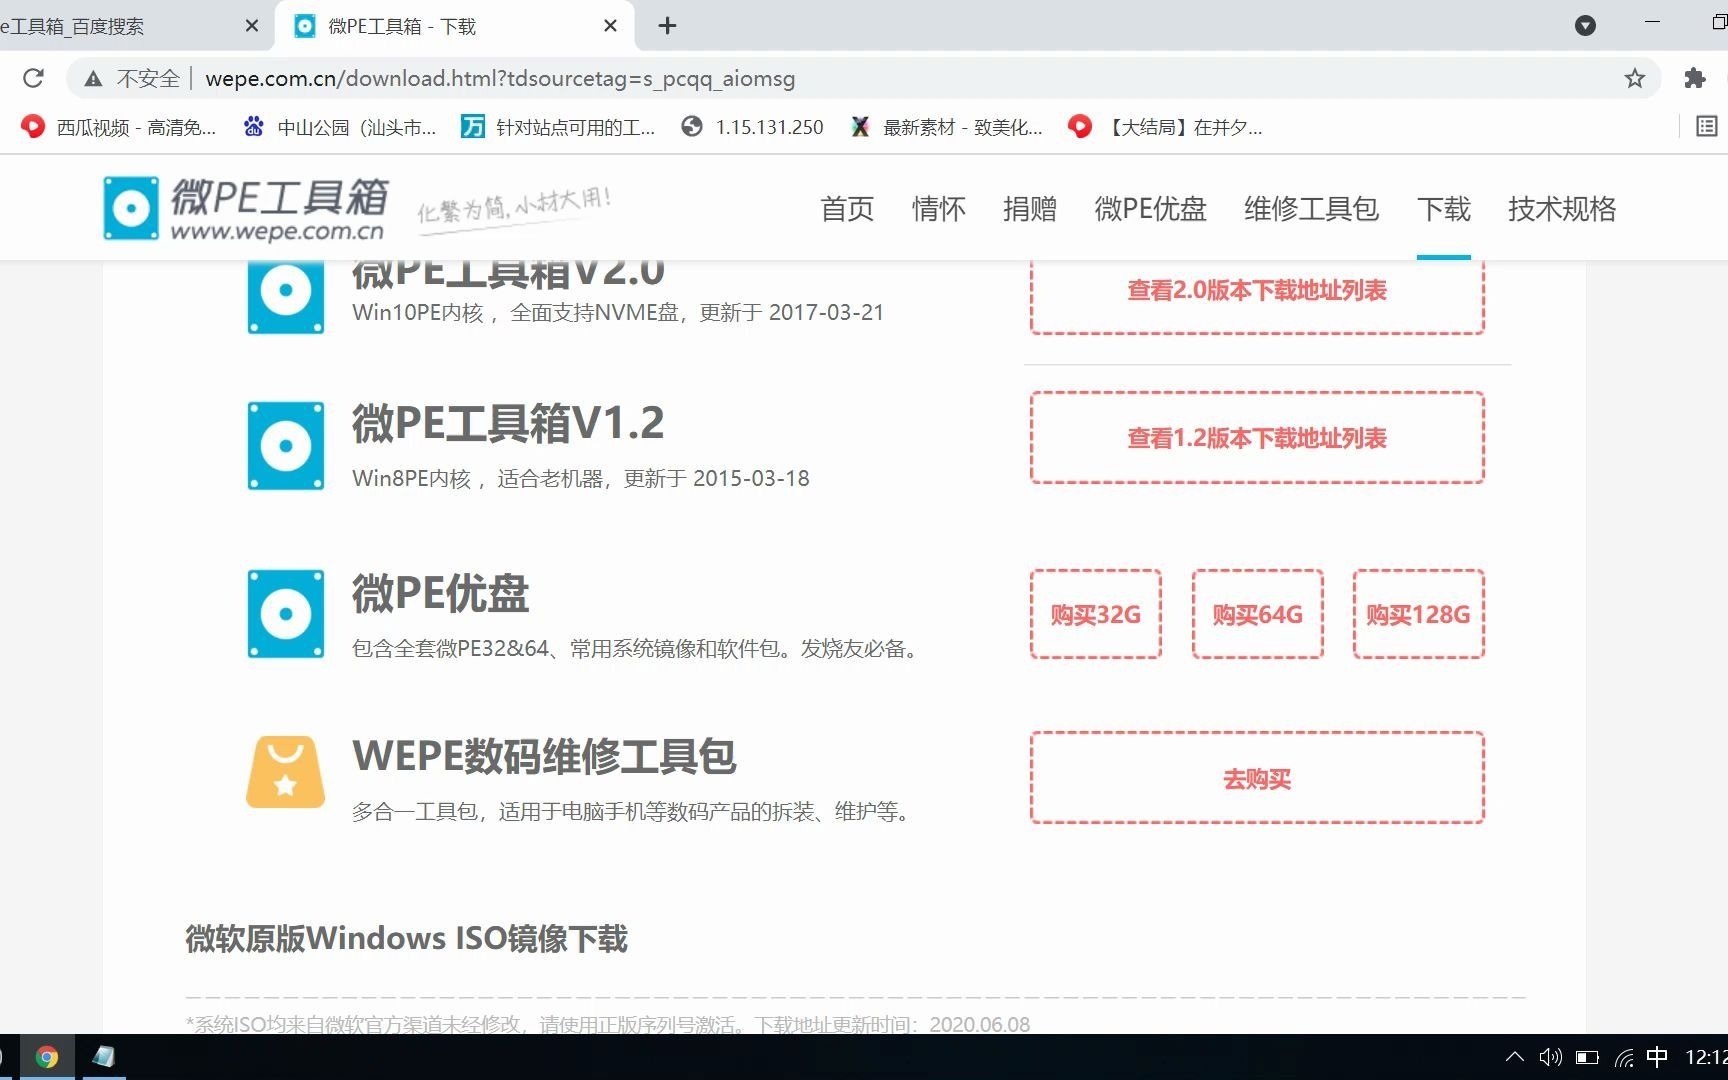
Task: Click the taskbar clock
Action: point(1705,1057)
